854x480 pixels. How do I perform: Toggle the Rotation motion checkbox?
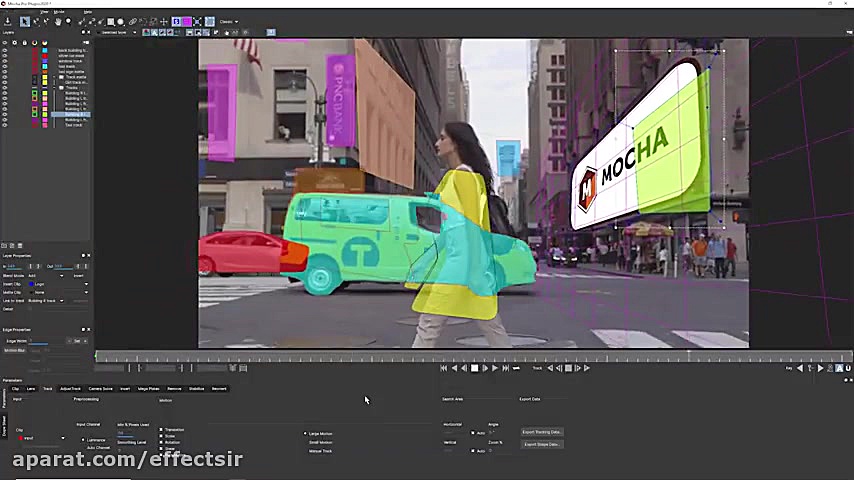pos(161,442)
